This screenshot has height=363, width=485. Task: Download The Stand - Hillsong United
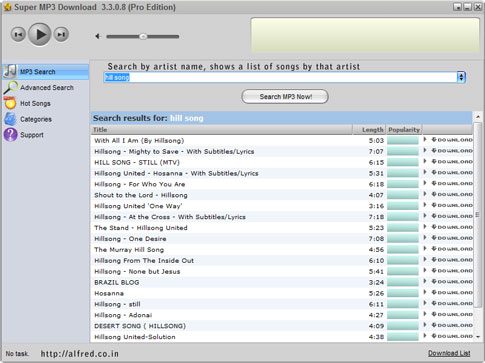452,227
